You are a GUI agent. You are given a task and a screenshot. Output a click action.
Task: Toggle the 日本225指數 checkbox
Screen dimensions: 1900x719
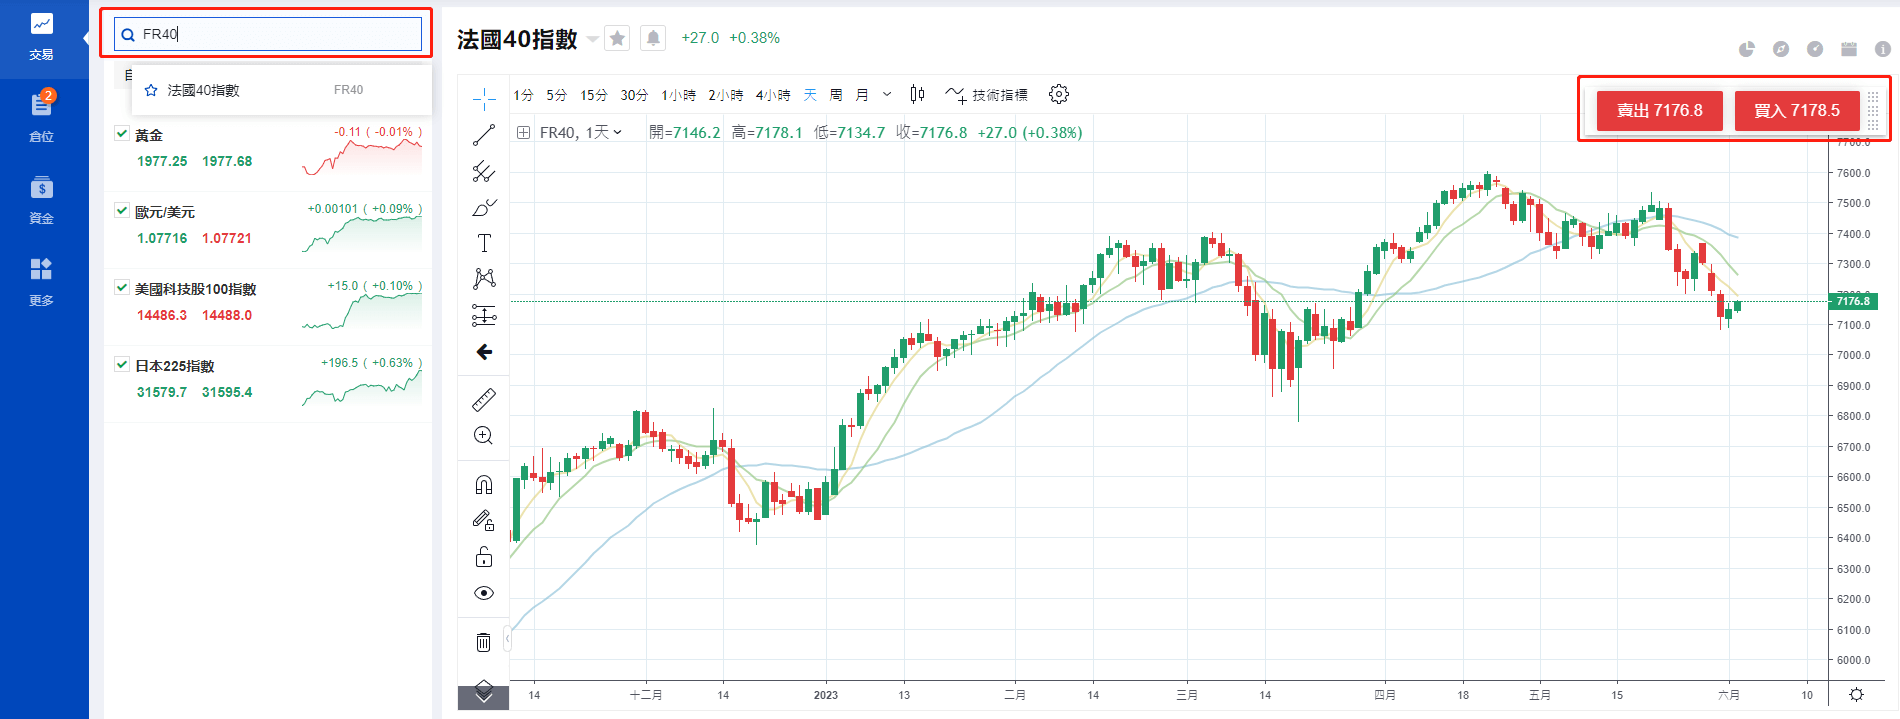122,365
